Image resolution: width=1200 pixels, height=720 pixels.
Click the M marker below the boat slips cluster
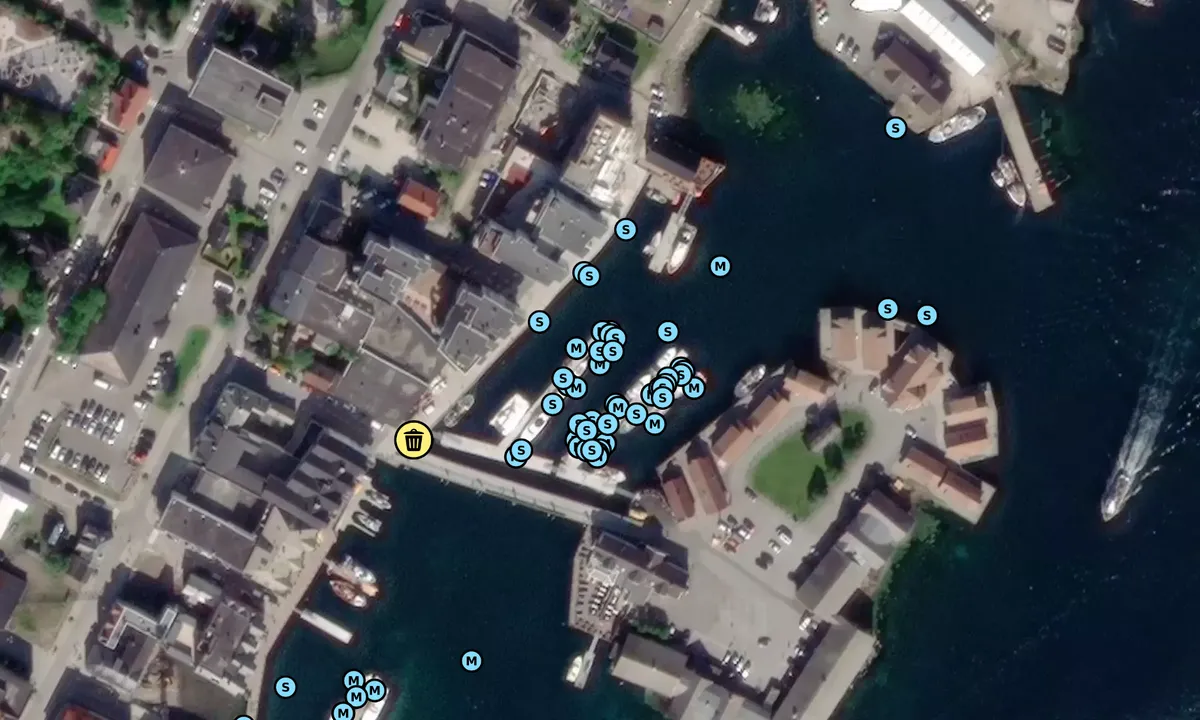654,424
